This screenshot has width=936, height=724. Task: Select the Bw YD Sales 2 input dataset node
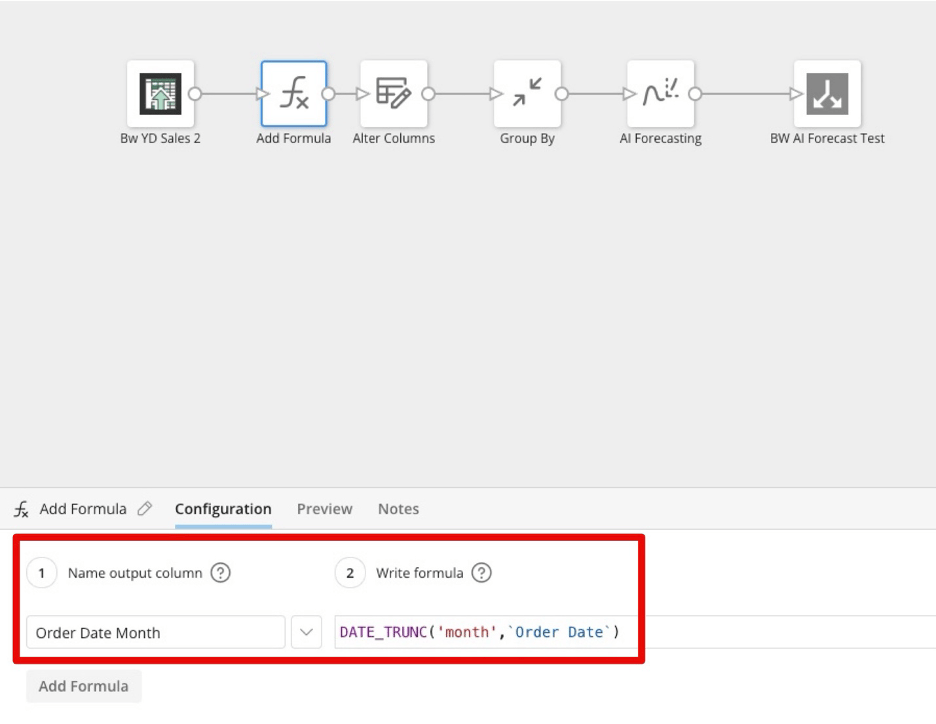tap(160, 94)
